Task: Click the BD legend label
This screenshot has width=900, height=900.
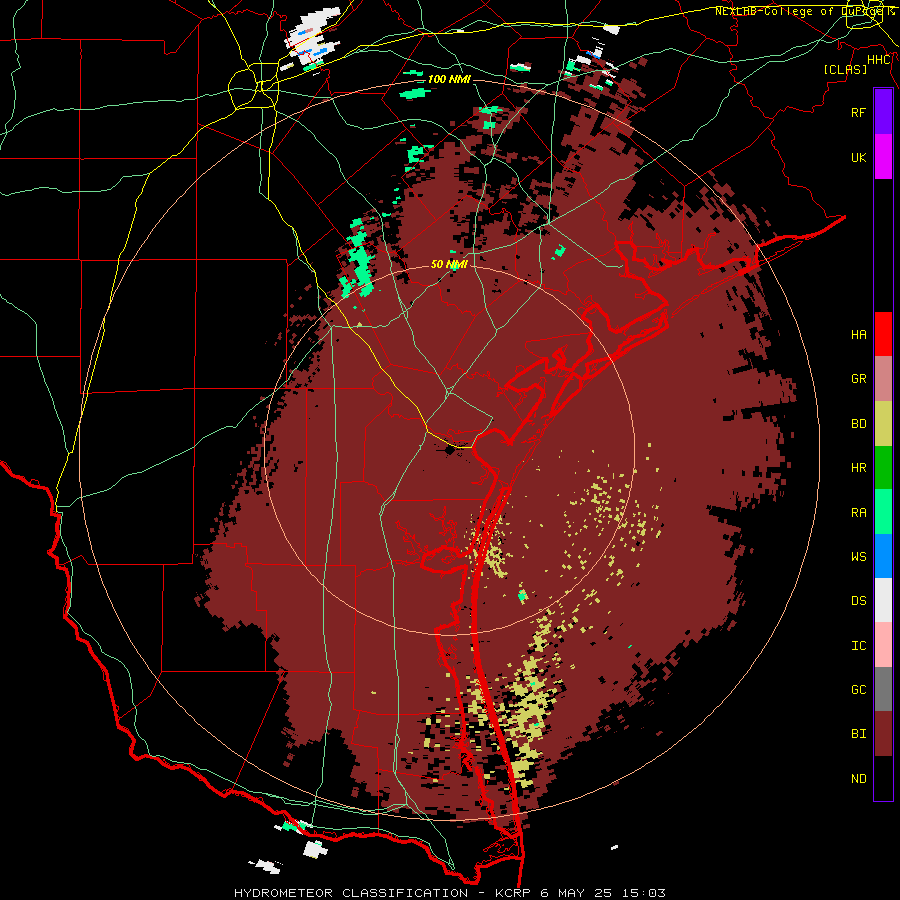Action: pos(858,423)
